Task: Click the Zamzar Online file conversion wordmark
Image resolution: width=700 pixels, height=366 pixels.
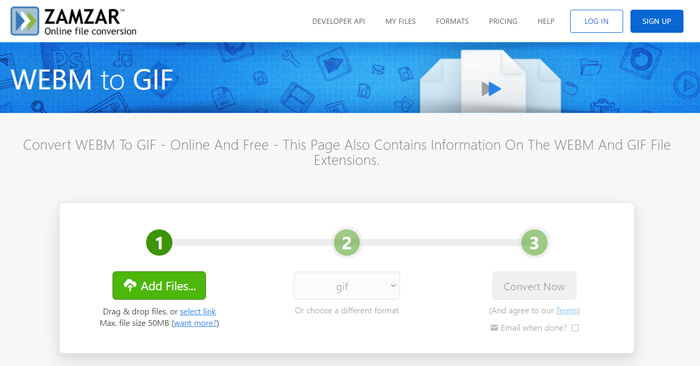Action: point(90,22)
